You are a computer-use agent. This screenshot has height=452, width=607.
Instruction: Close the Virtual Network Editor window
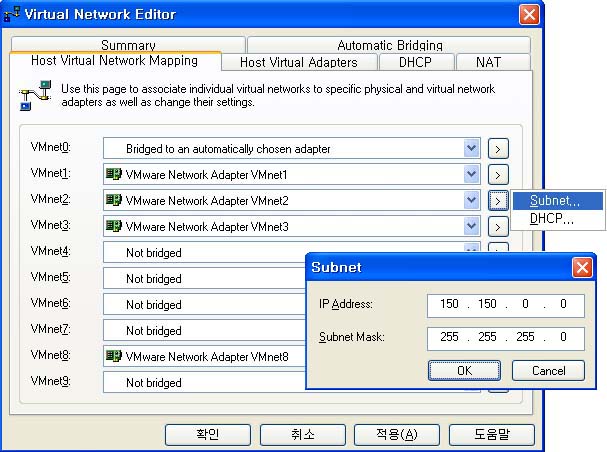click(529, 15)
